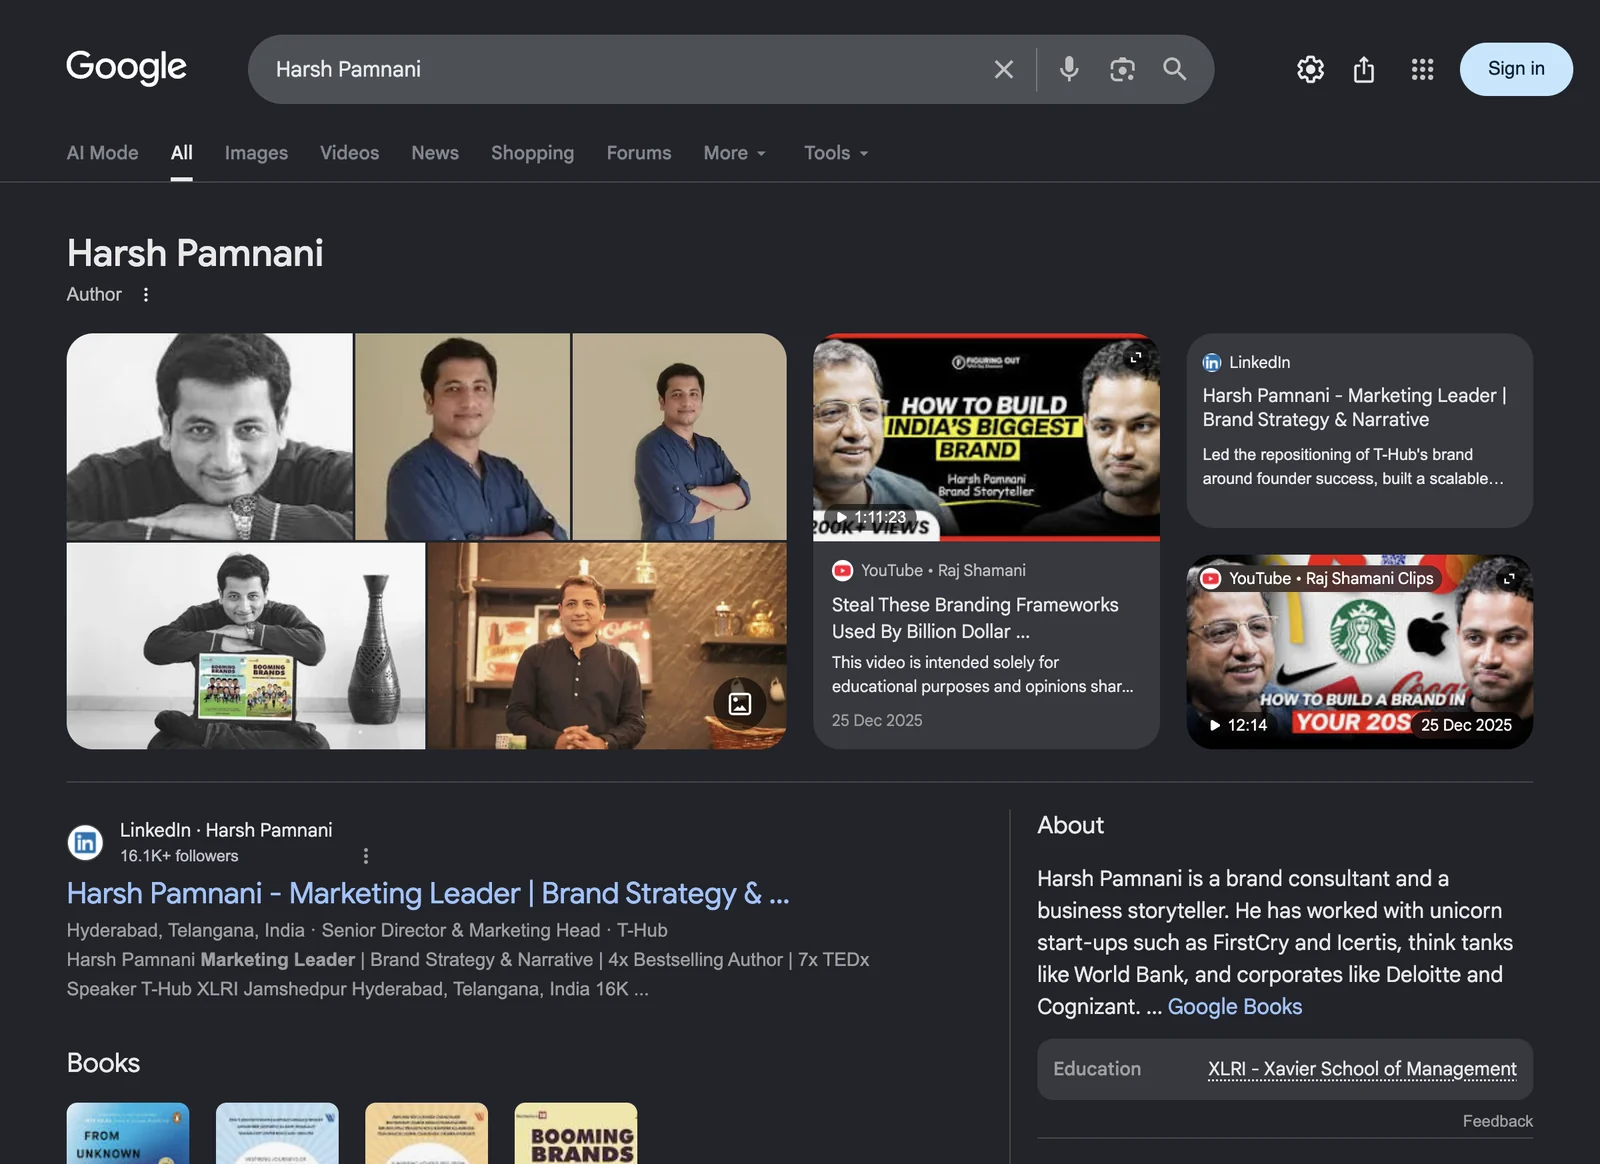
Task: Select the All results tab
Action: point(181,153)
